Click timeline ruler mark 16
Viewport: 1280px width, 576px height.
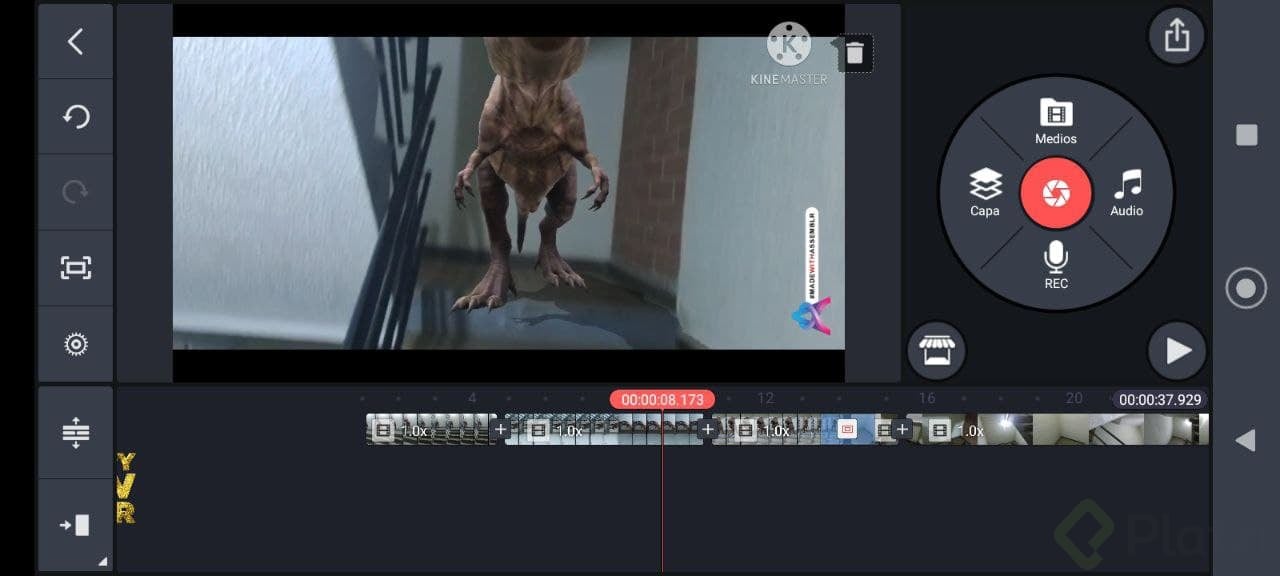927,398
